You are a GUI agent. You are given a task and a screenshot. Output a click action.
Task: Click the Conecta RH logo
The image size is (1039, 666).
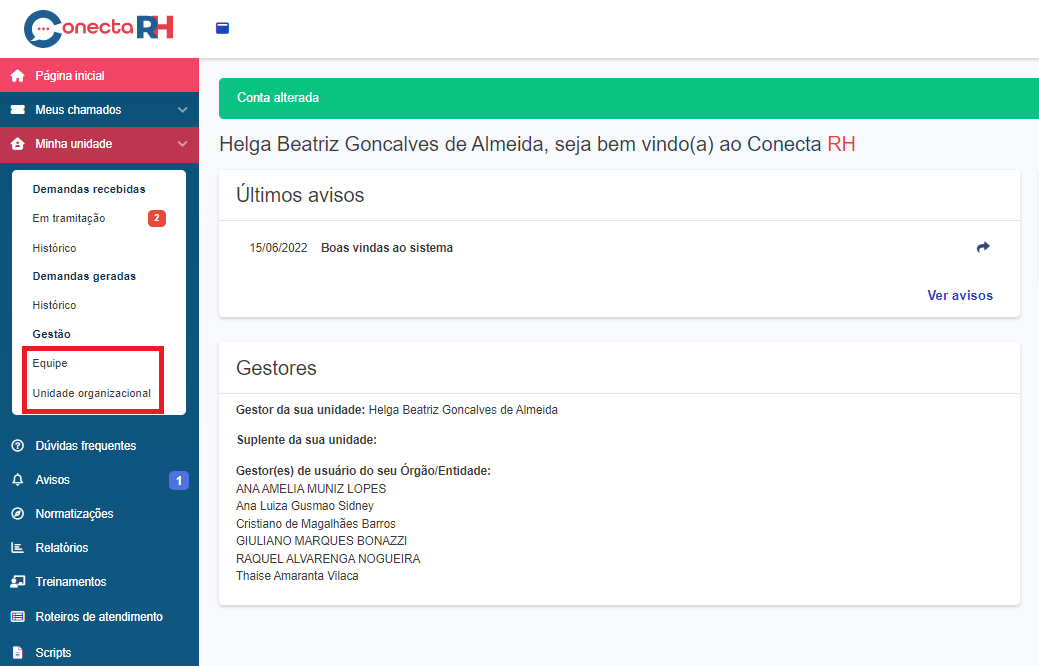(98, 27)
